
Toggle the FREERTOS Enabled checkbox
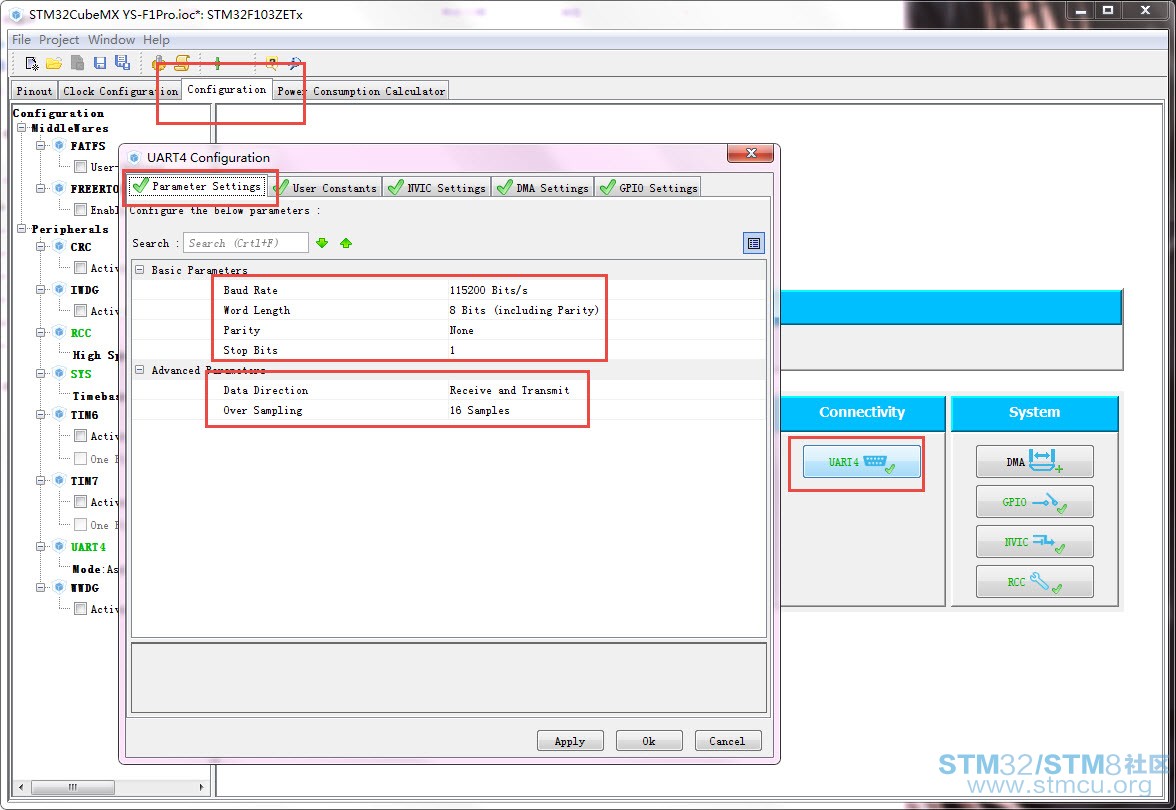point(80,210)
